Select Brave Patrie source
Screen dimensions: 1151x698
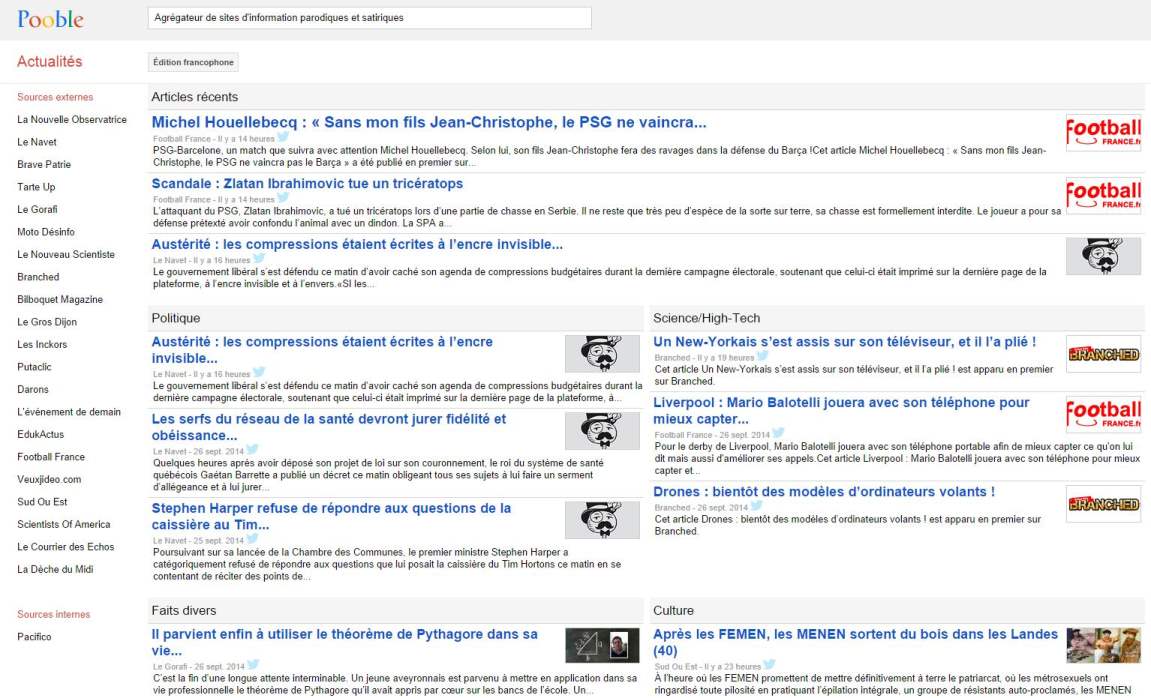[44, 164]
